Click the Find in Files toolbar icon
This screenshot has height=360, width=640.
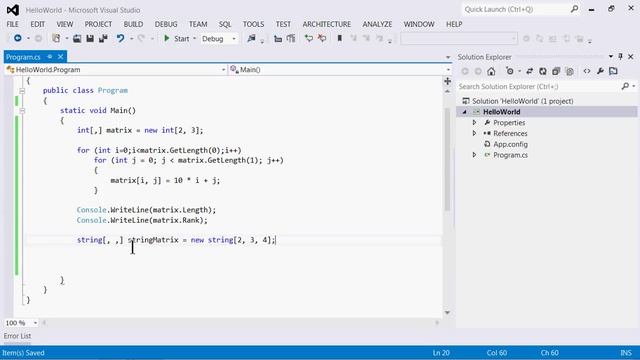click(x=251, y=38)
